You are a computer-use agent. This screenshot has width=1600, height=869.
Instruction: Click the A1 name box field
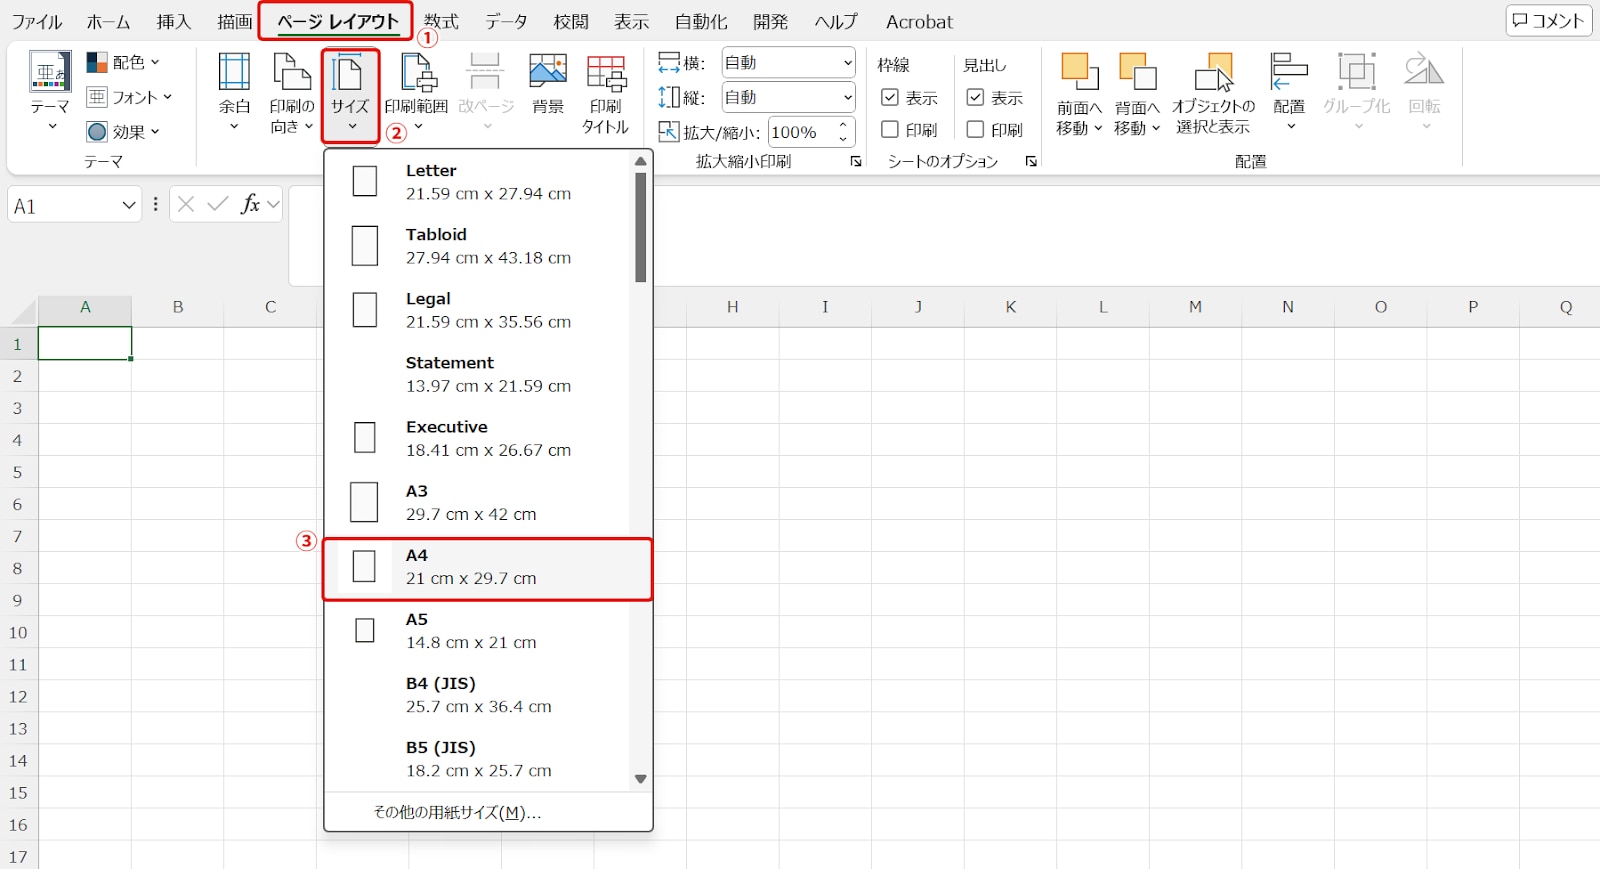(62, 206)
